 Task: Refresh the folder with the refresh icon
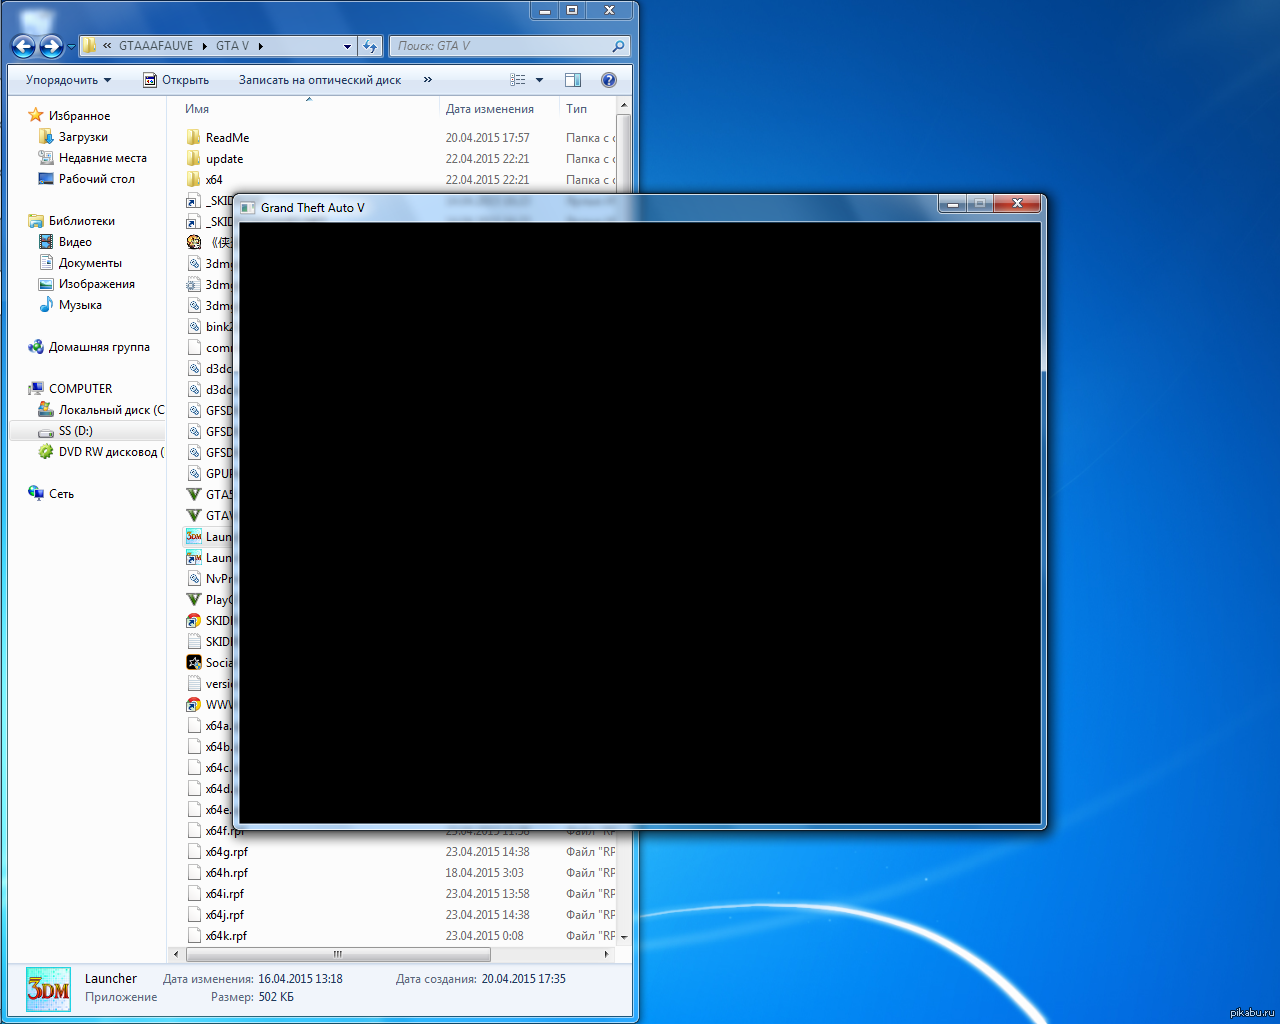pyautogui.click(x=370, y=46)
